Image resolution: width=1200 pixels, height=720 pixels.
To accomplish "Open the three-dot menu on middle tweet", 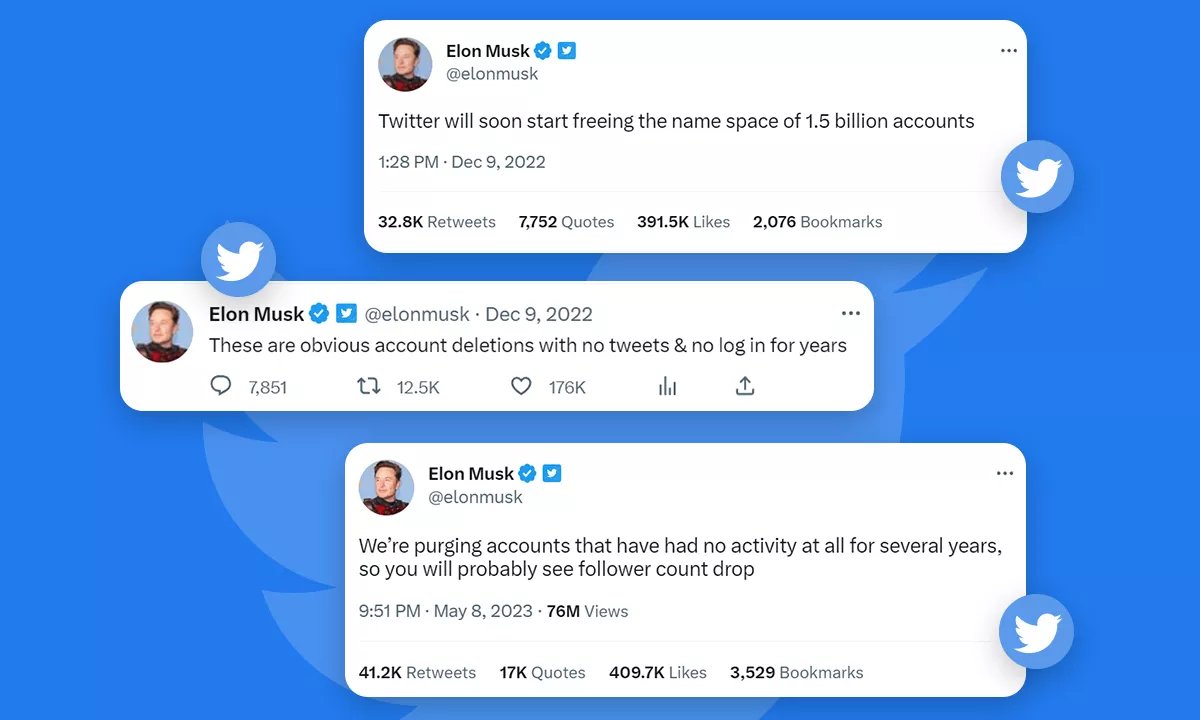I will [851, 313].
